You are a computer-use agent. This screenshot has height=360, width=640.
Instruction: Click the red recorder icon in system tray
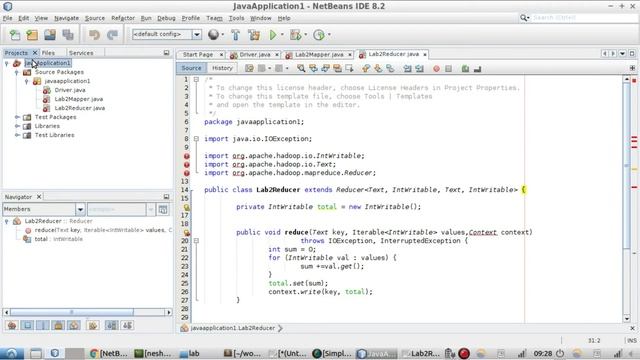click(x=464, y=353)
